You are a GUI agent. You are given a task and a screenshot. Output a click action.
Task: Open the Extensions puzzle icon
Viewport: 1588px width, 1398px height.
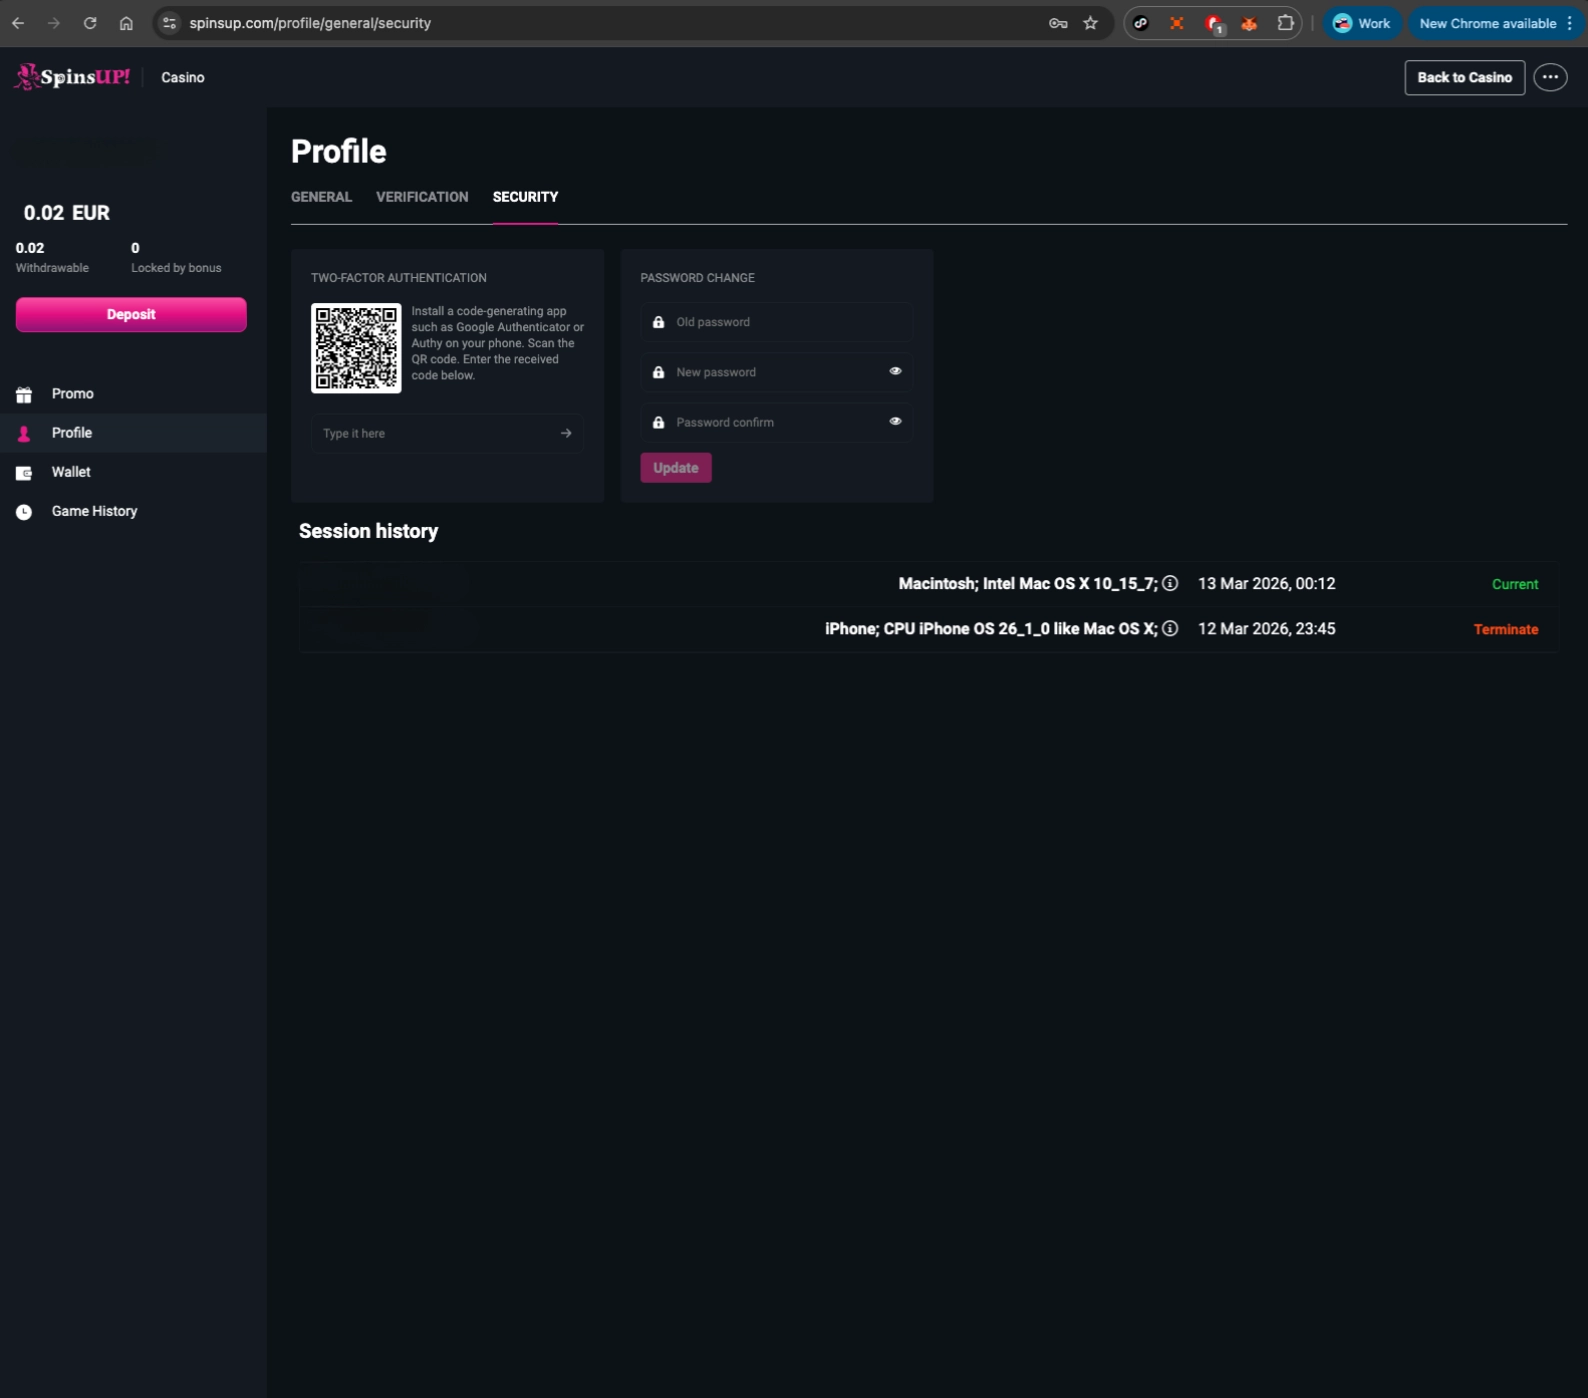point(1285,23)
